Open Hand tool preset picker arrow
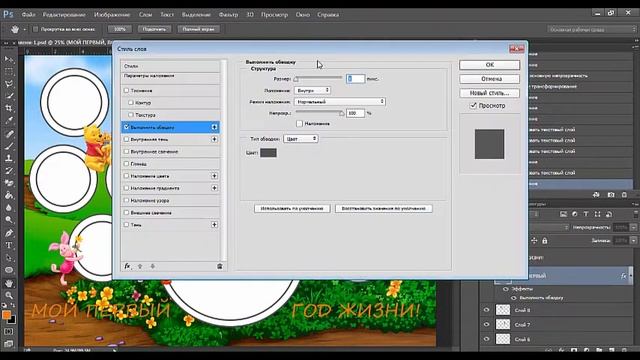 coord(24,29)
